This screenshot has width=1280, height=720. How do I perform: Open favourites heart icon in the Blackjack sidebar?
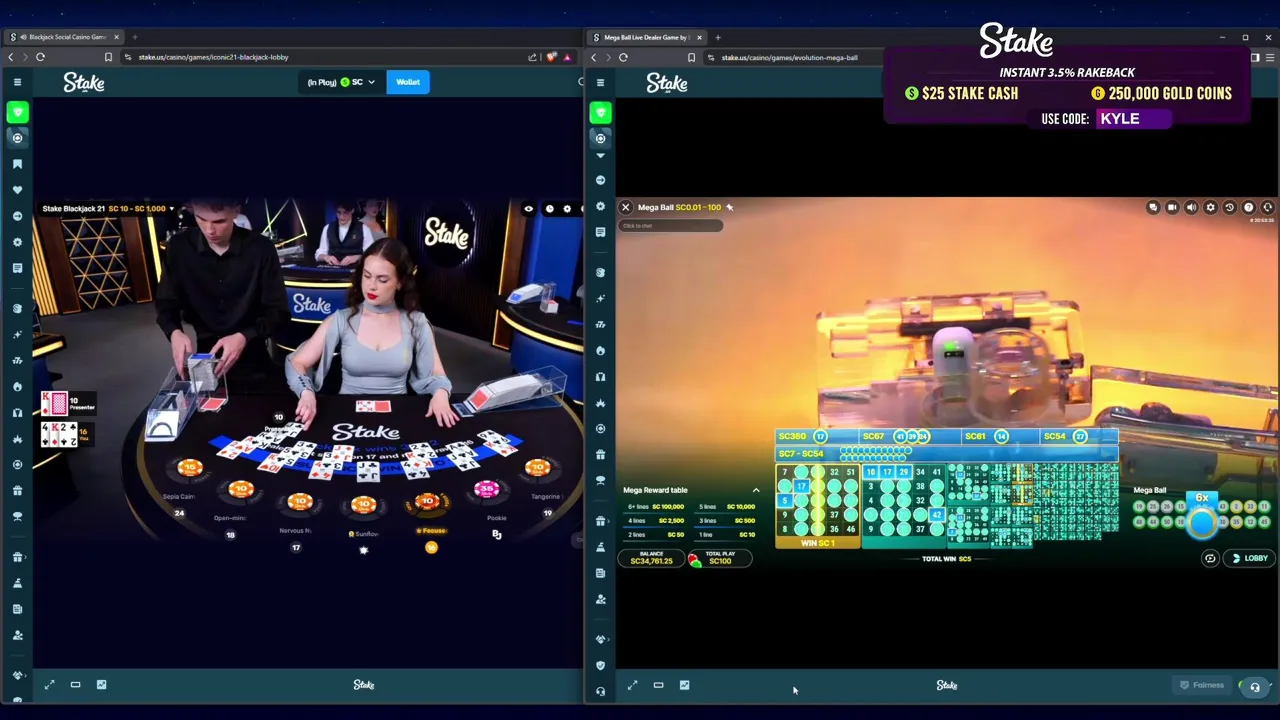pyautogui.click(x=17, y=190)
